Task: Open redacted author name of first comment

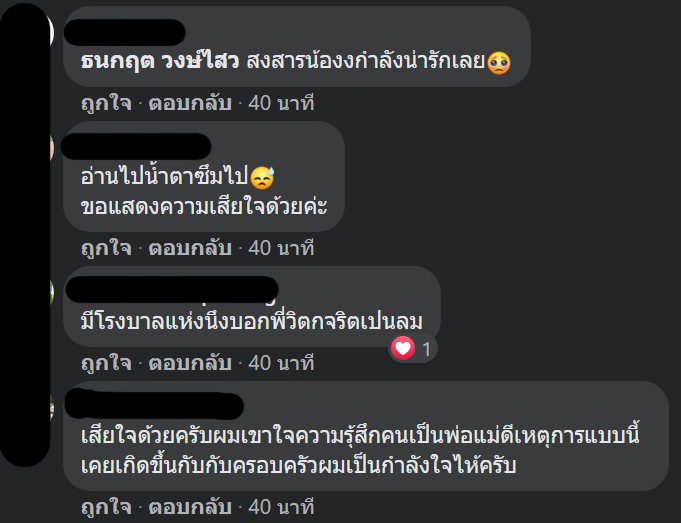Action: click(125, 32)
